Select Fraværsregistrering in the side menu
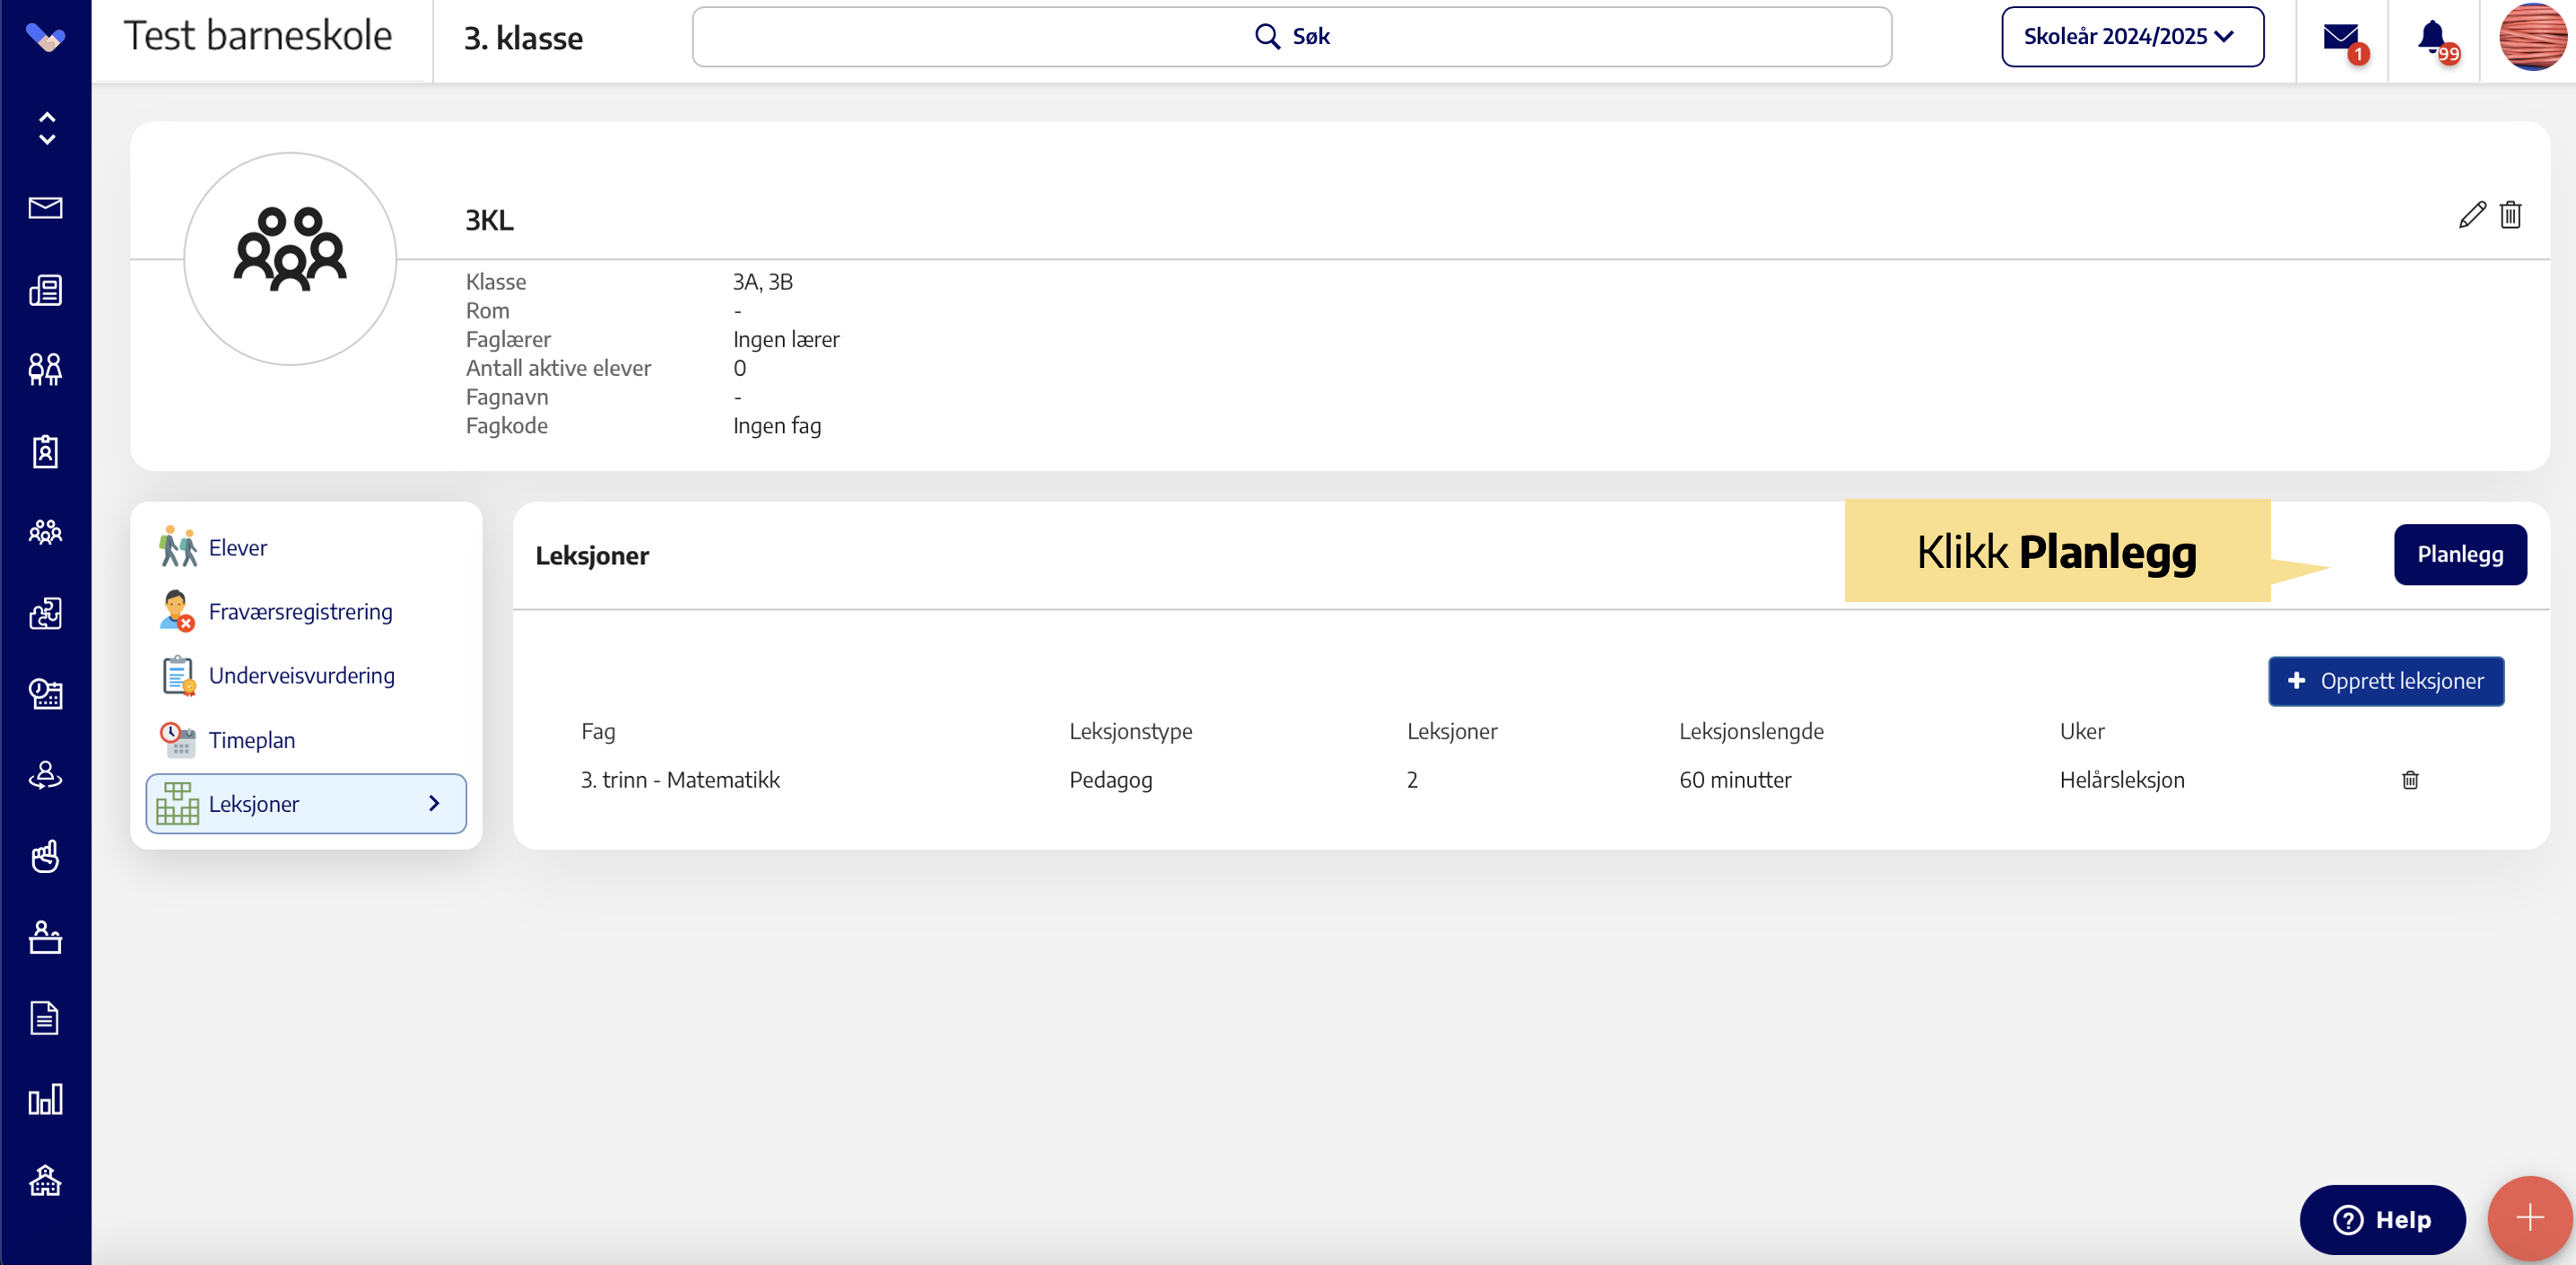 [x=300, y=612]
